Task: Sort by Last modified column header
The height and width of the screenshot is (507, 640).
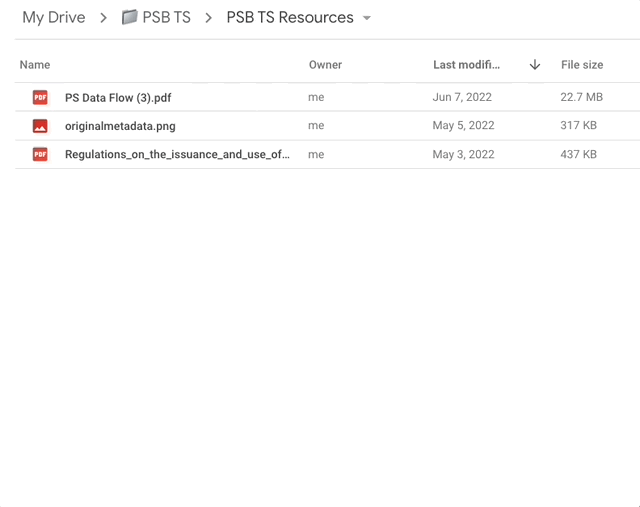Action: pyautogui.click(x=467, y=64)
